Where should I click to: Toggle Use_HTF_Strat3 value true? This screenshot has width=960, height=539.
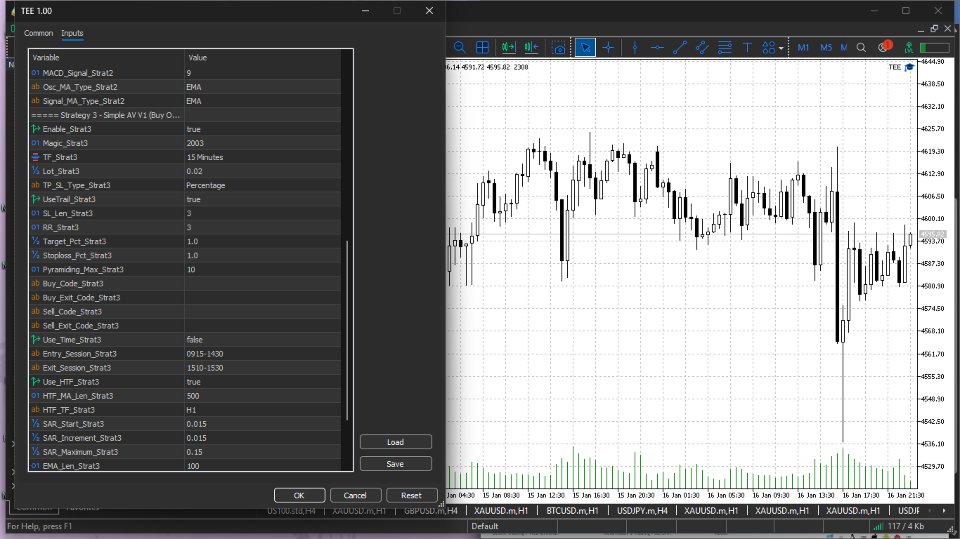tap(263, 382)
